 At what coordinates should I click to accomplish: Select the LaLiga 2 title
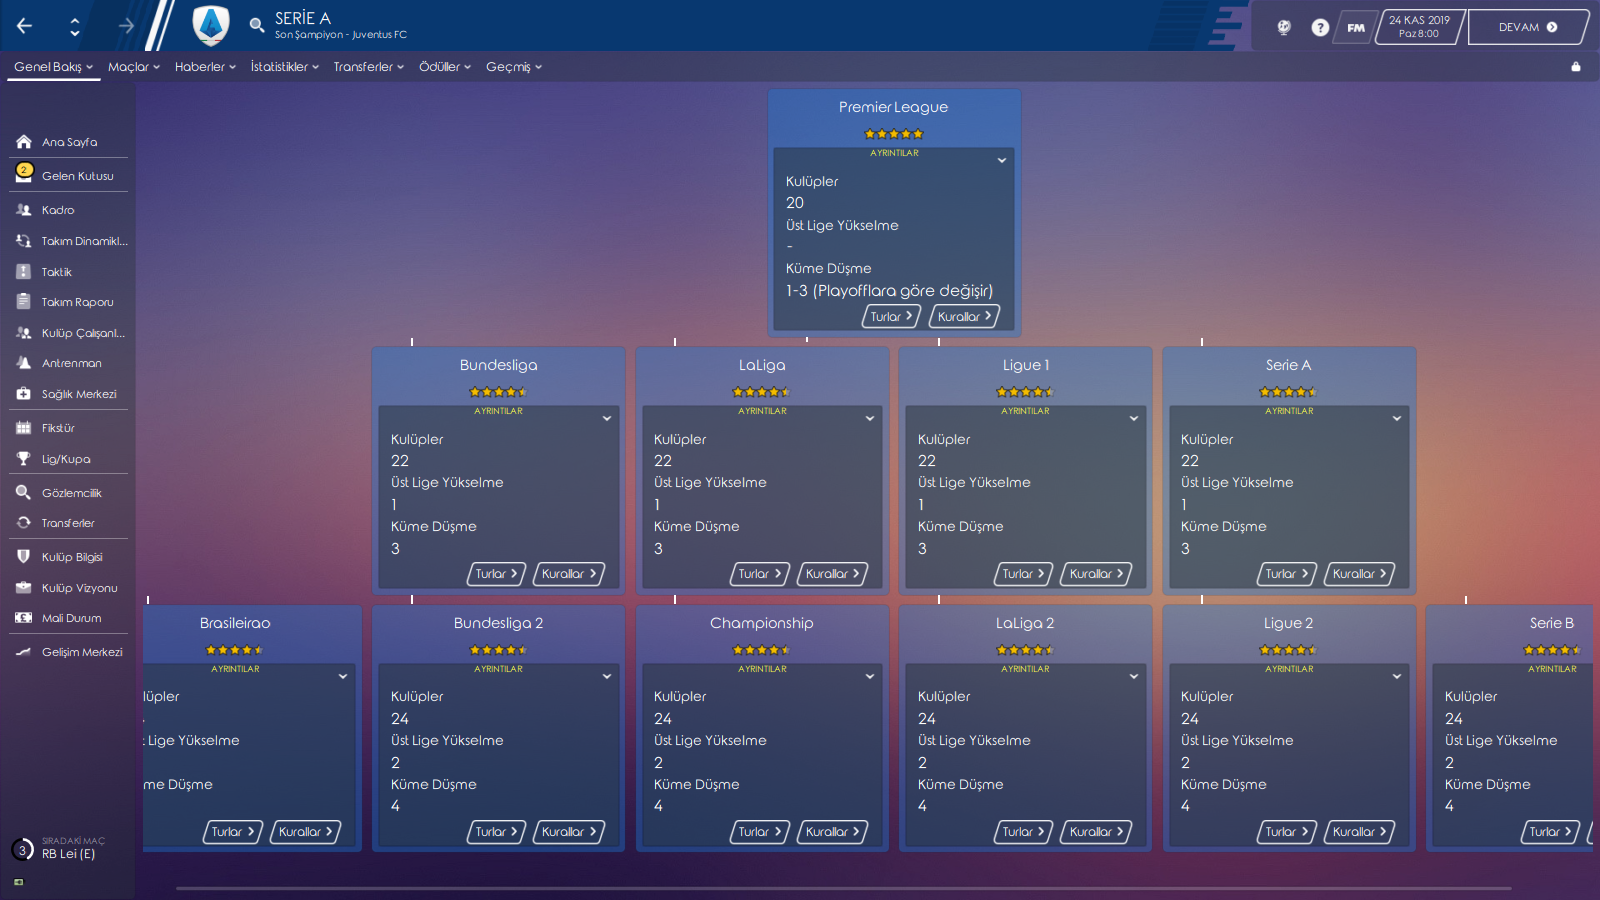click(x=1025, y=623)
